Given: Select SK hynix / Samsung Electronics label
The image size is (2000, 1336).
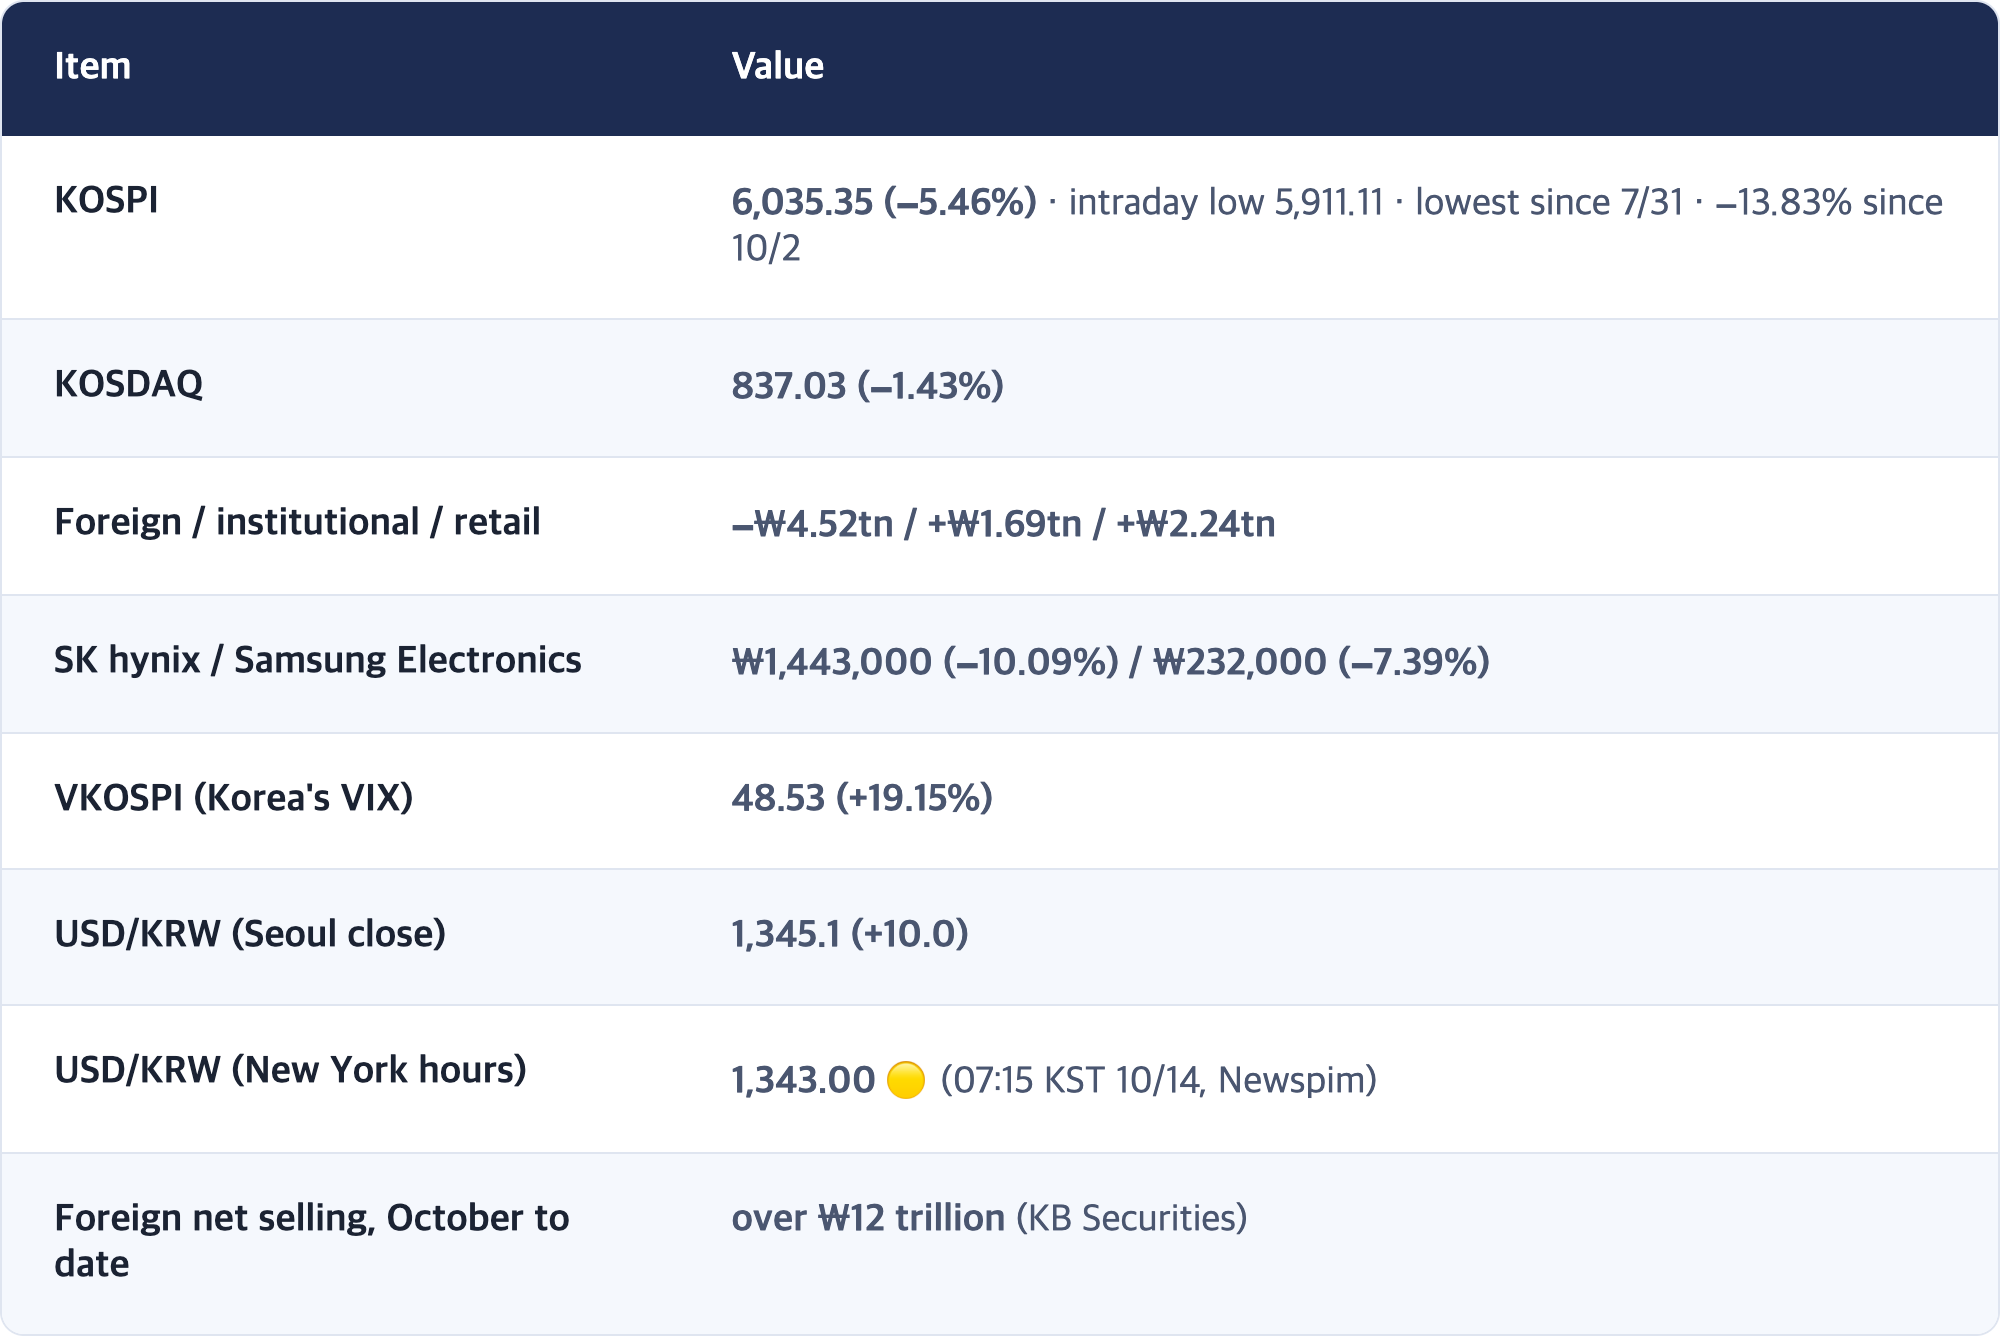Looking at the screenshot, I should pos(318,660).
